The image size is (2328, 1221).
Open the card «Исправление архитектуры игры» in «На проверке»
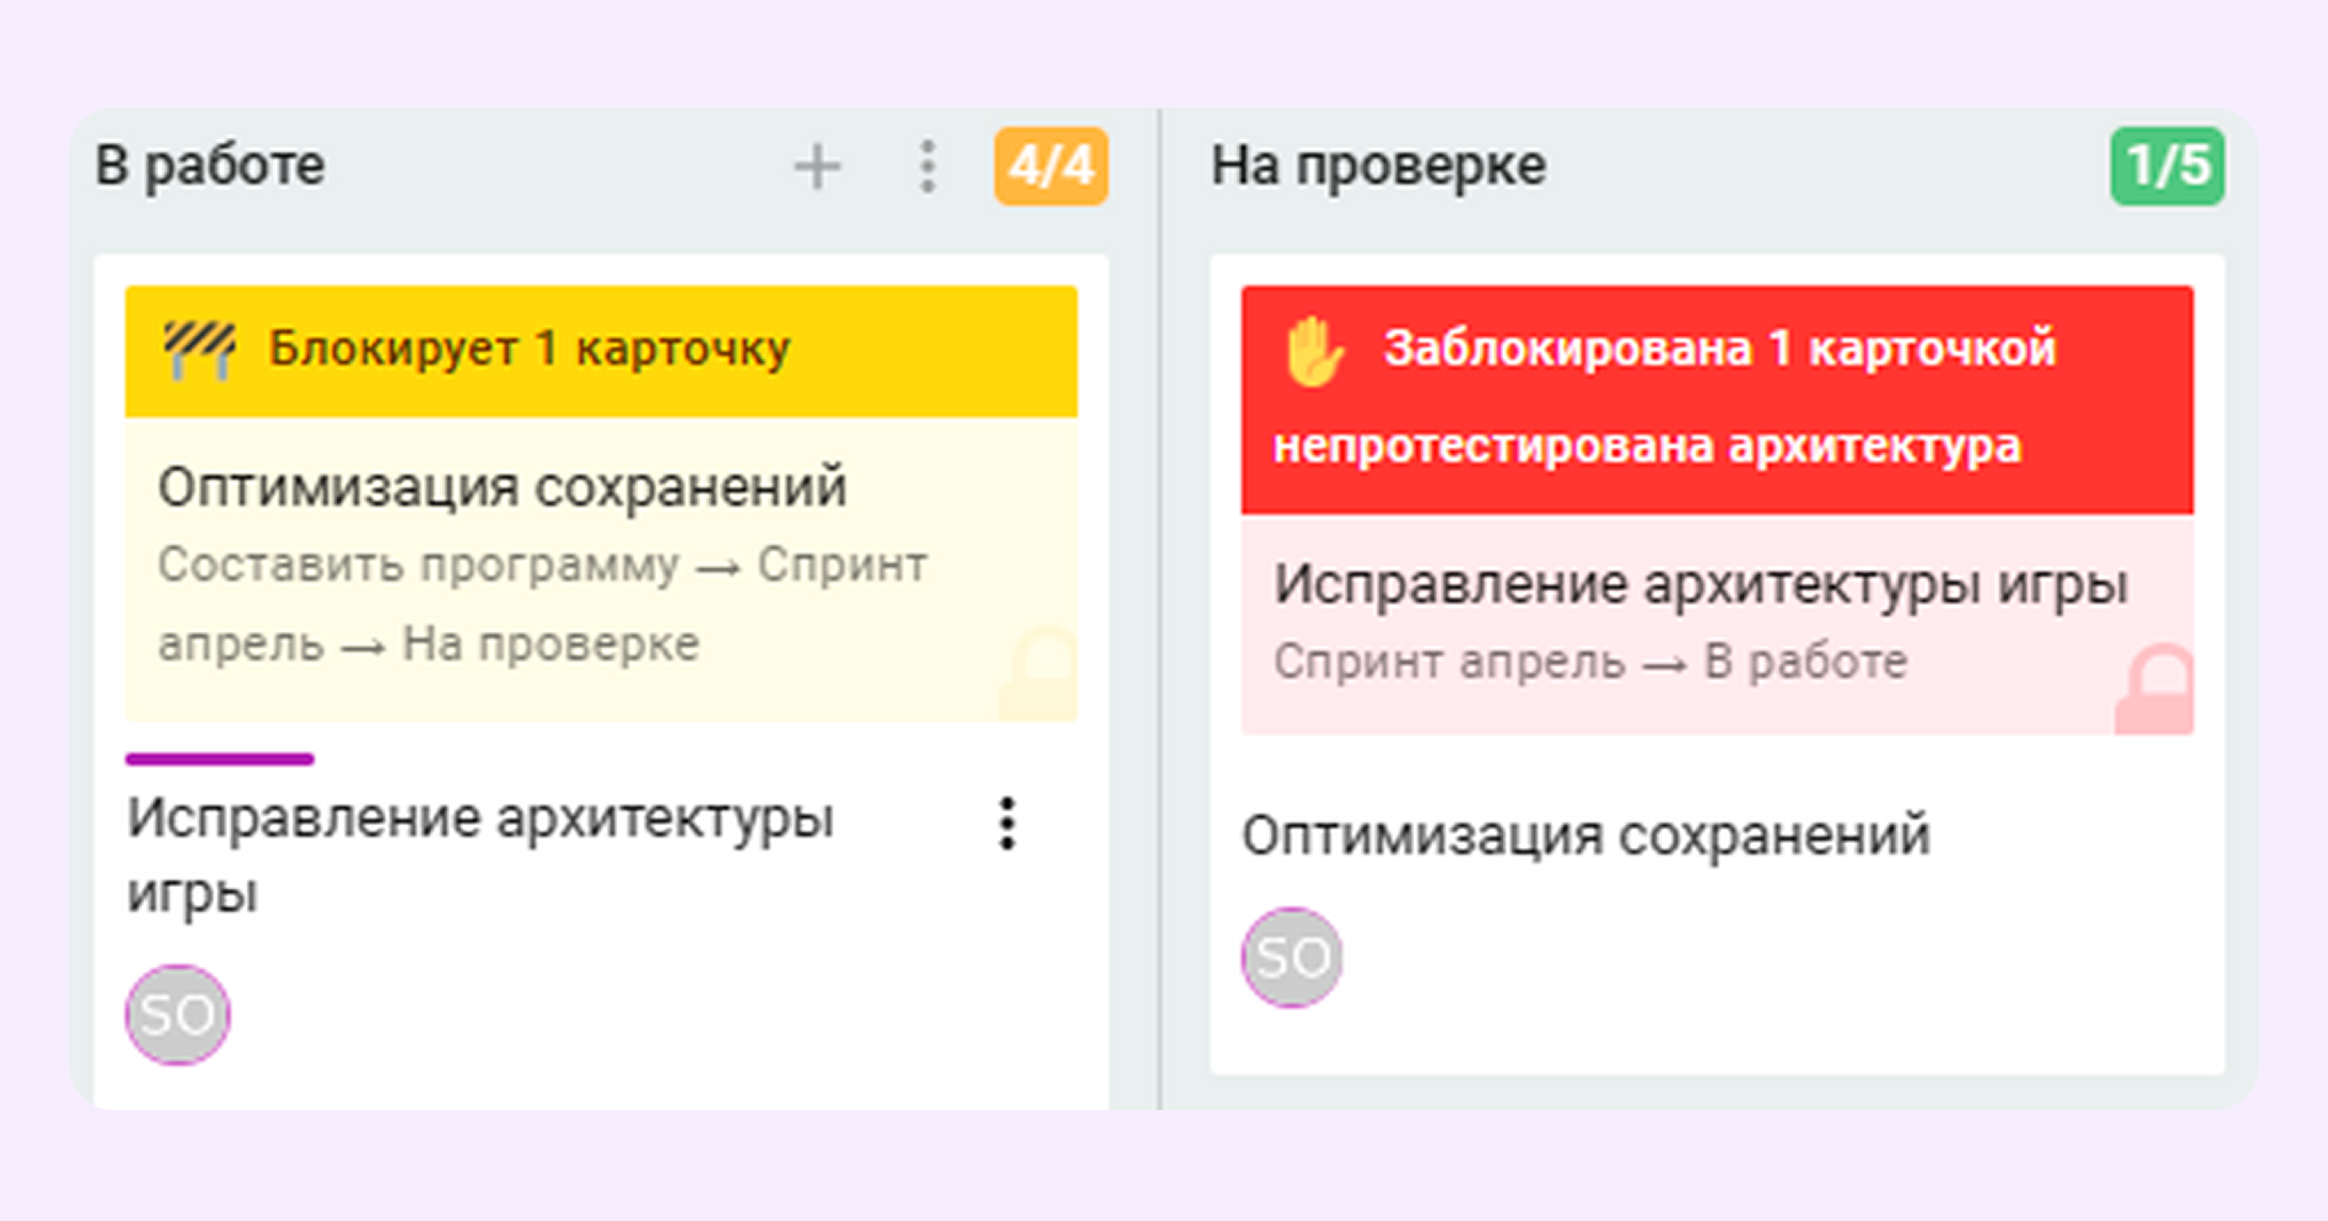(x=1703, y=584)
